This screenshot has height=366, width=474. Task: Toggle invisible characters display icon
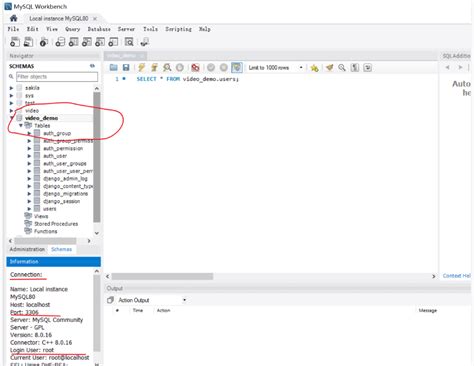pyautogui.click(x=355, y=68)
